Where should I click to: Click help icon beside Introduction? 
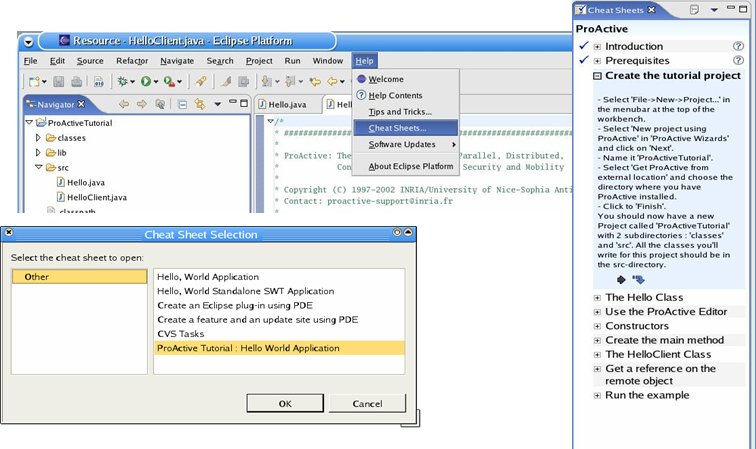pyautogui.click(x=738, y=46)
